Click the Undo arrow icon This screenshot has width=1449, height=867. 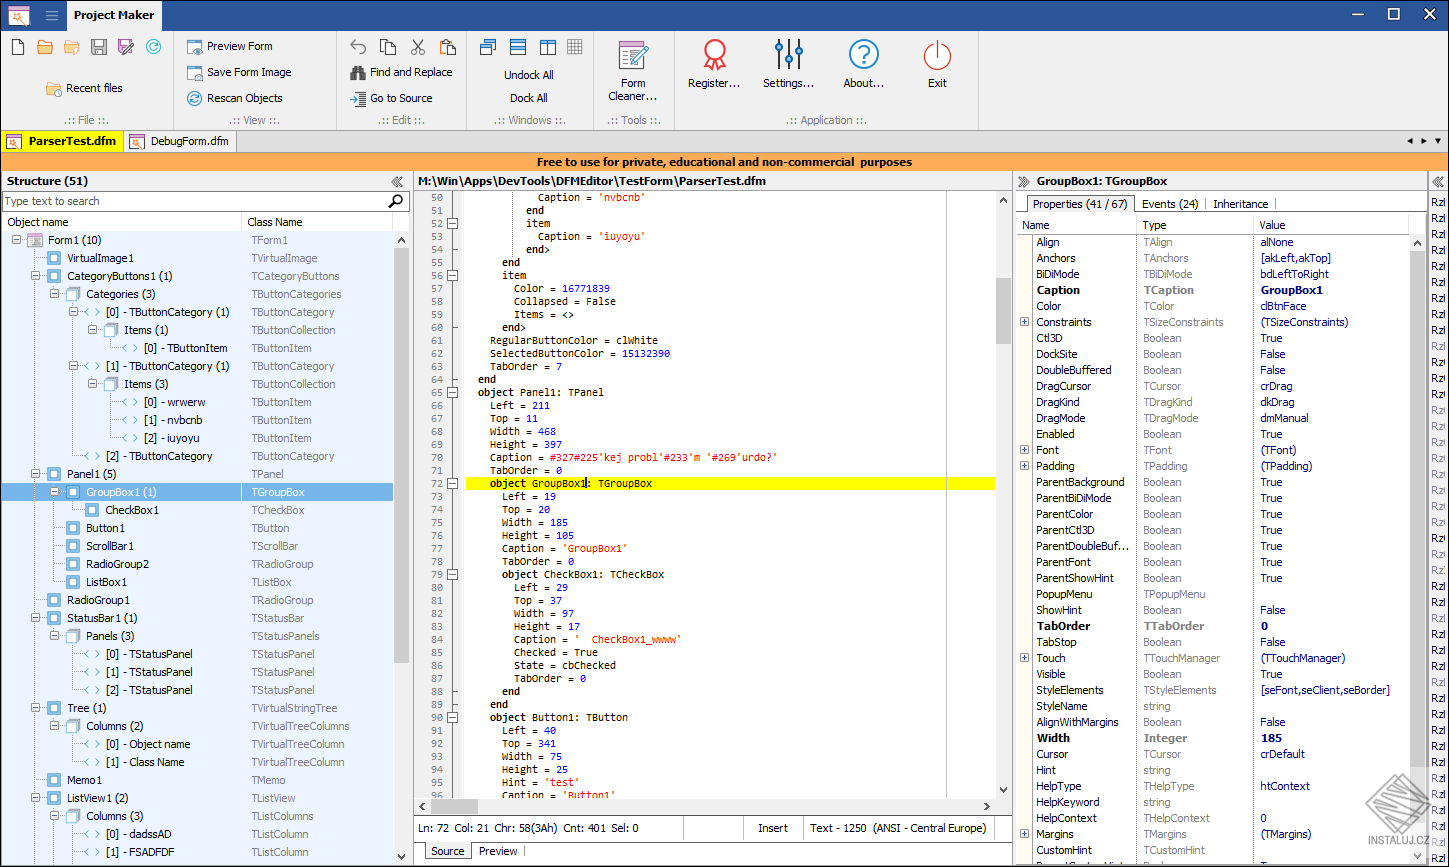point(358,47)
